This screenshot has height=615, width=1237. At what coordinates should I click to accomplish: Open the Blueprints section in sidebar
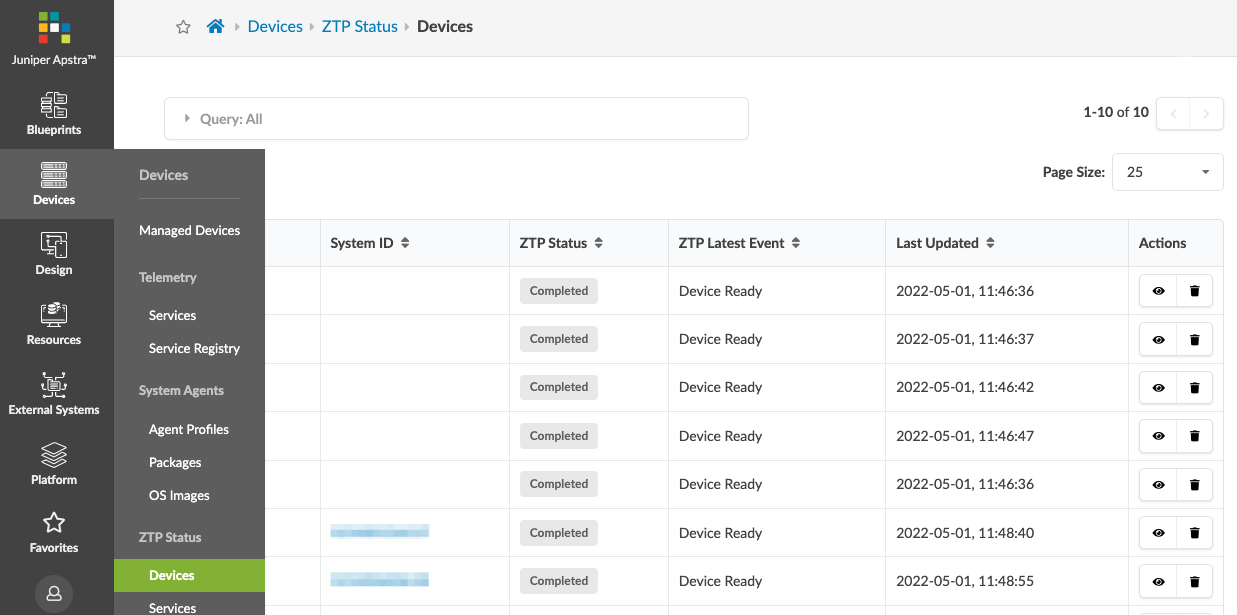(54, 114)
